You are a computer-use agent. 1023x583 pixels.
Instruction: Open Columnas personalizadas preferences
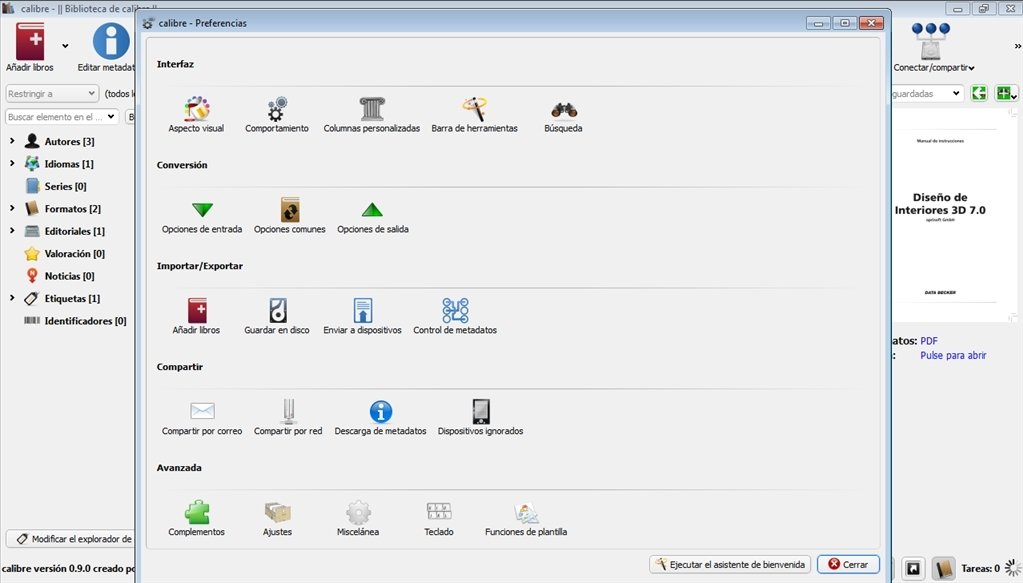[372, 115]
